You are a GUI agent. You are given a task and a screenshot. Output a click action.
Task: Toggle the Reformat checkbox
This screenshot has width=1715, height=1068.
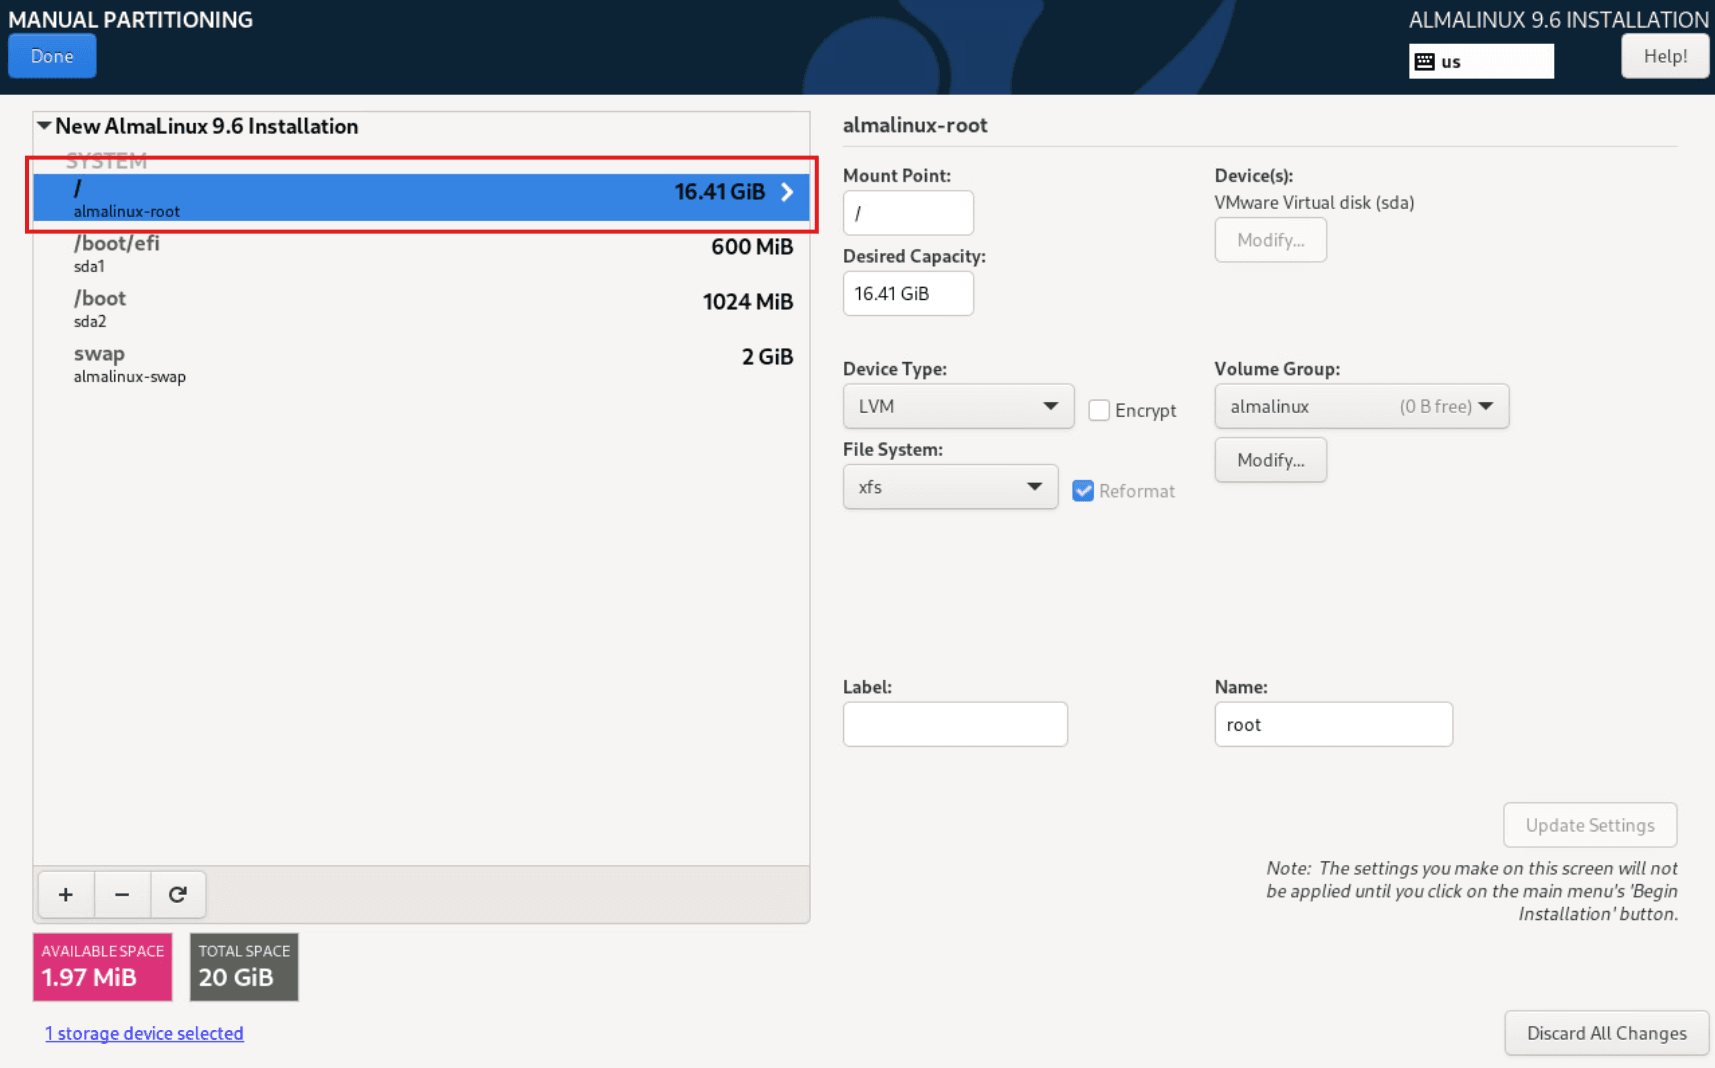coord(1083,491)
